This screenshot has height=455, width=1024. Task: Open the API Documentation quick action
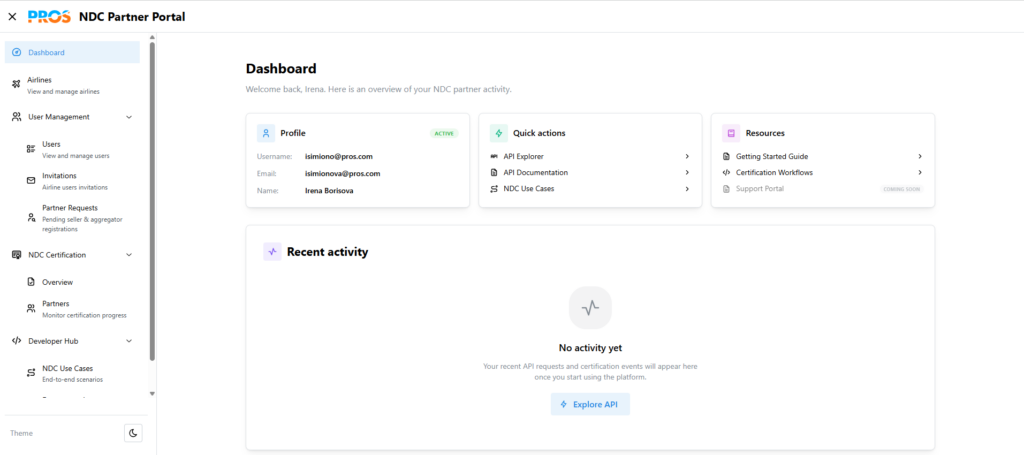[536, 172]
